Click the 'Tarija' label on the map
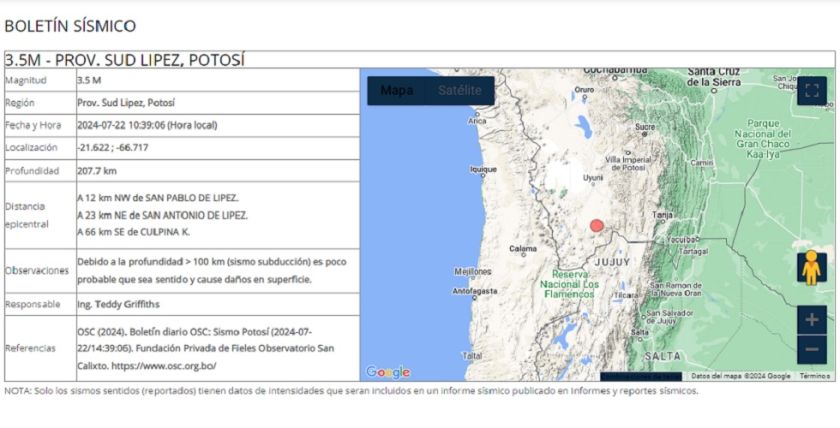Image resolution: width=840 pixels, height=428 pixels. tap(662, 215)
